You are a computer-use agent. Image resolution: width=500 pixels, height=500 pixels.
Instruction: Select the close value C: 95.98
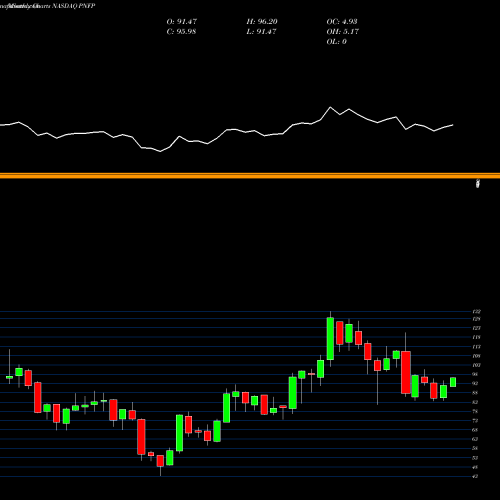point(181,32)
